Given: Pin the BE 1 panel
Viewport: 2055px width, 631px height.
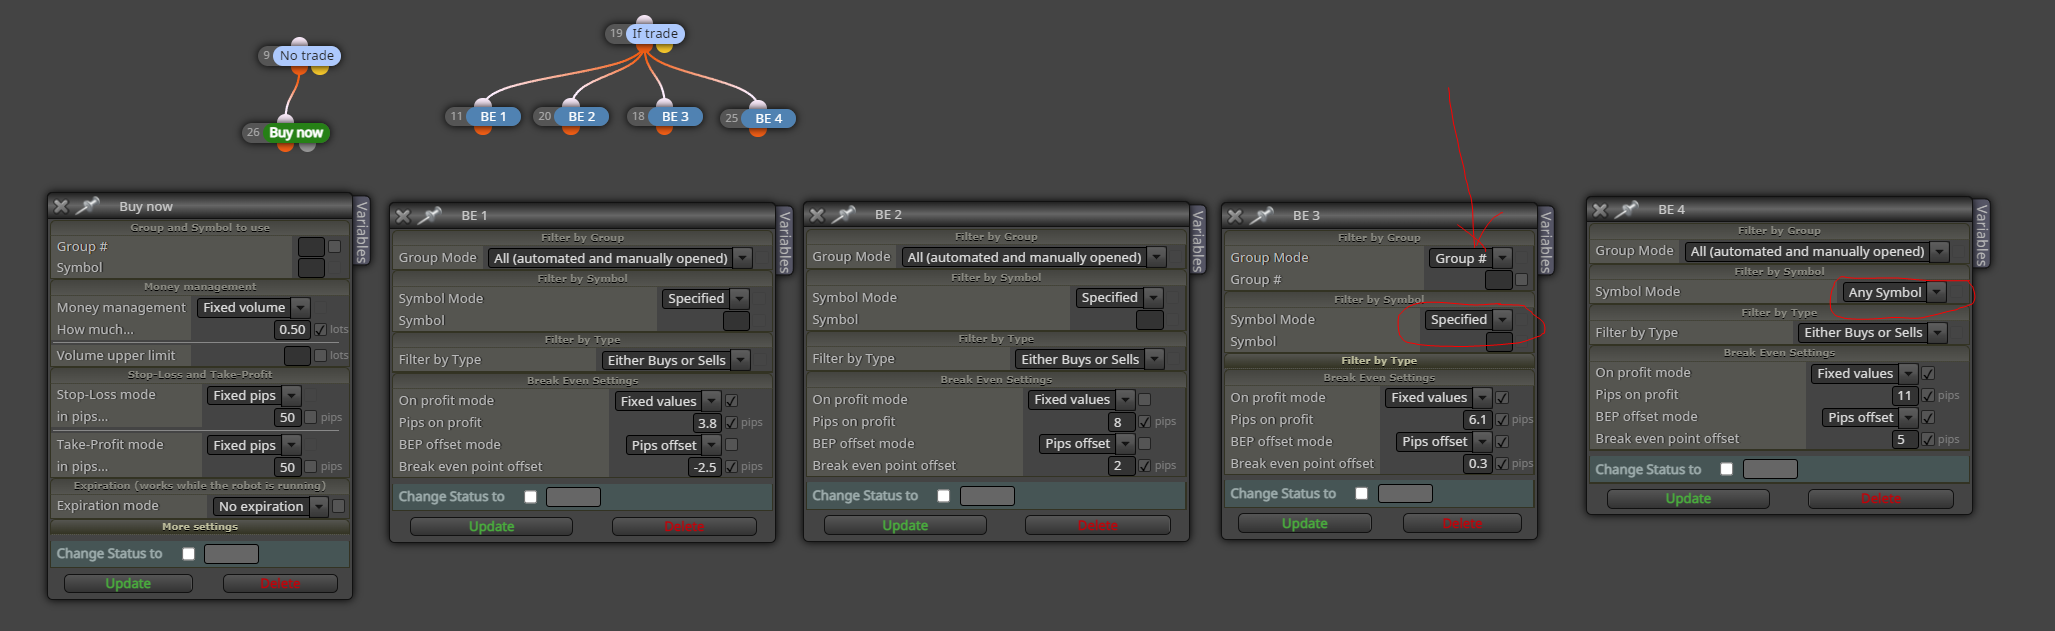Looking at the screenshot, I should point(430,215).
